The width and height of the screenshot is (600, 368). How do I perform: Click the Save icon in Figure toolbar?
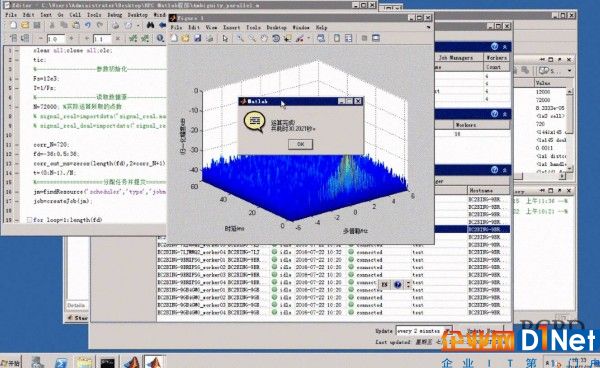pyautogui.click(x=197, y=38)
